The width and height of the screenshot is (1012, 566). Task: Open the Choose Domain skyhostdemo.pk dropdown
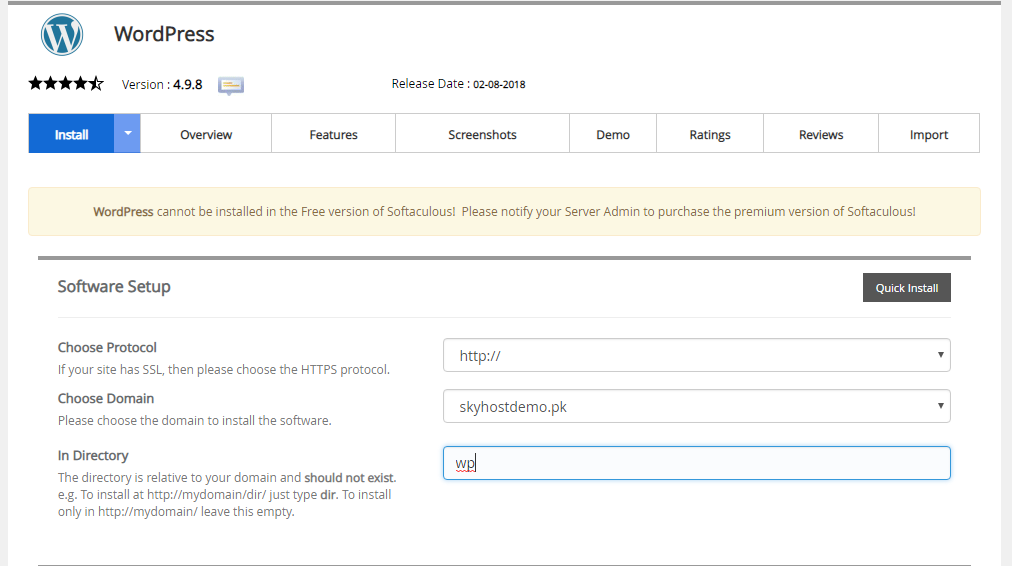[x=696, y=406]
